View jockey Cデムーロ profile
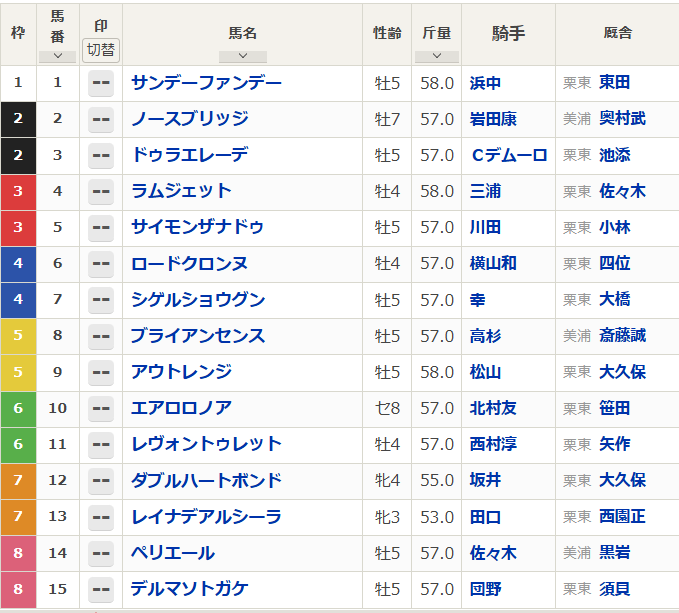 click(509, 155)
